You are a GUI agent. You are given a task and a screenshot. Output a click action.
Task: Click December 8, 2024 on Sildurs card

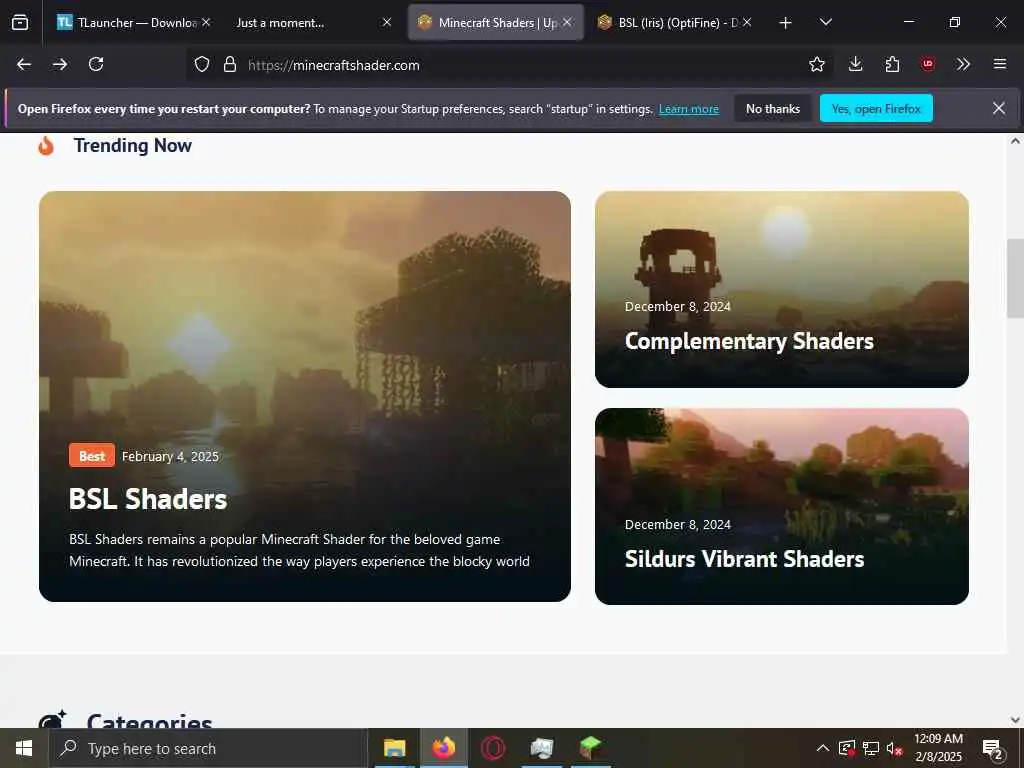click(678, 524)
